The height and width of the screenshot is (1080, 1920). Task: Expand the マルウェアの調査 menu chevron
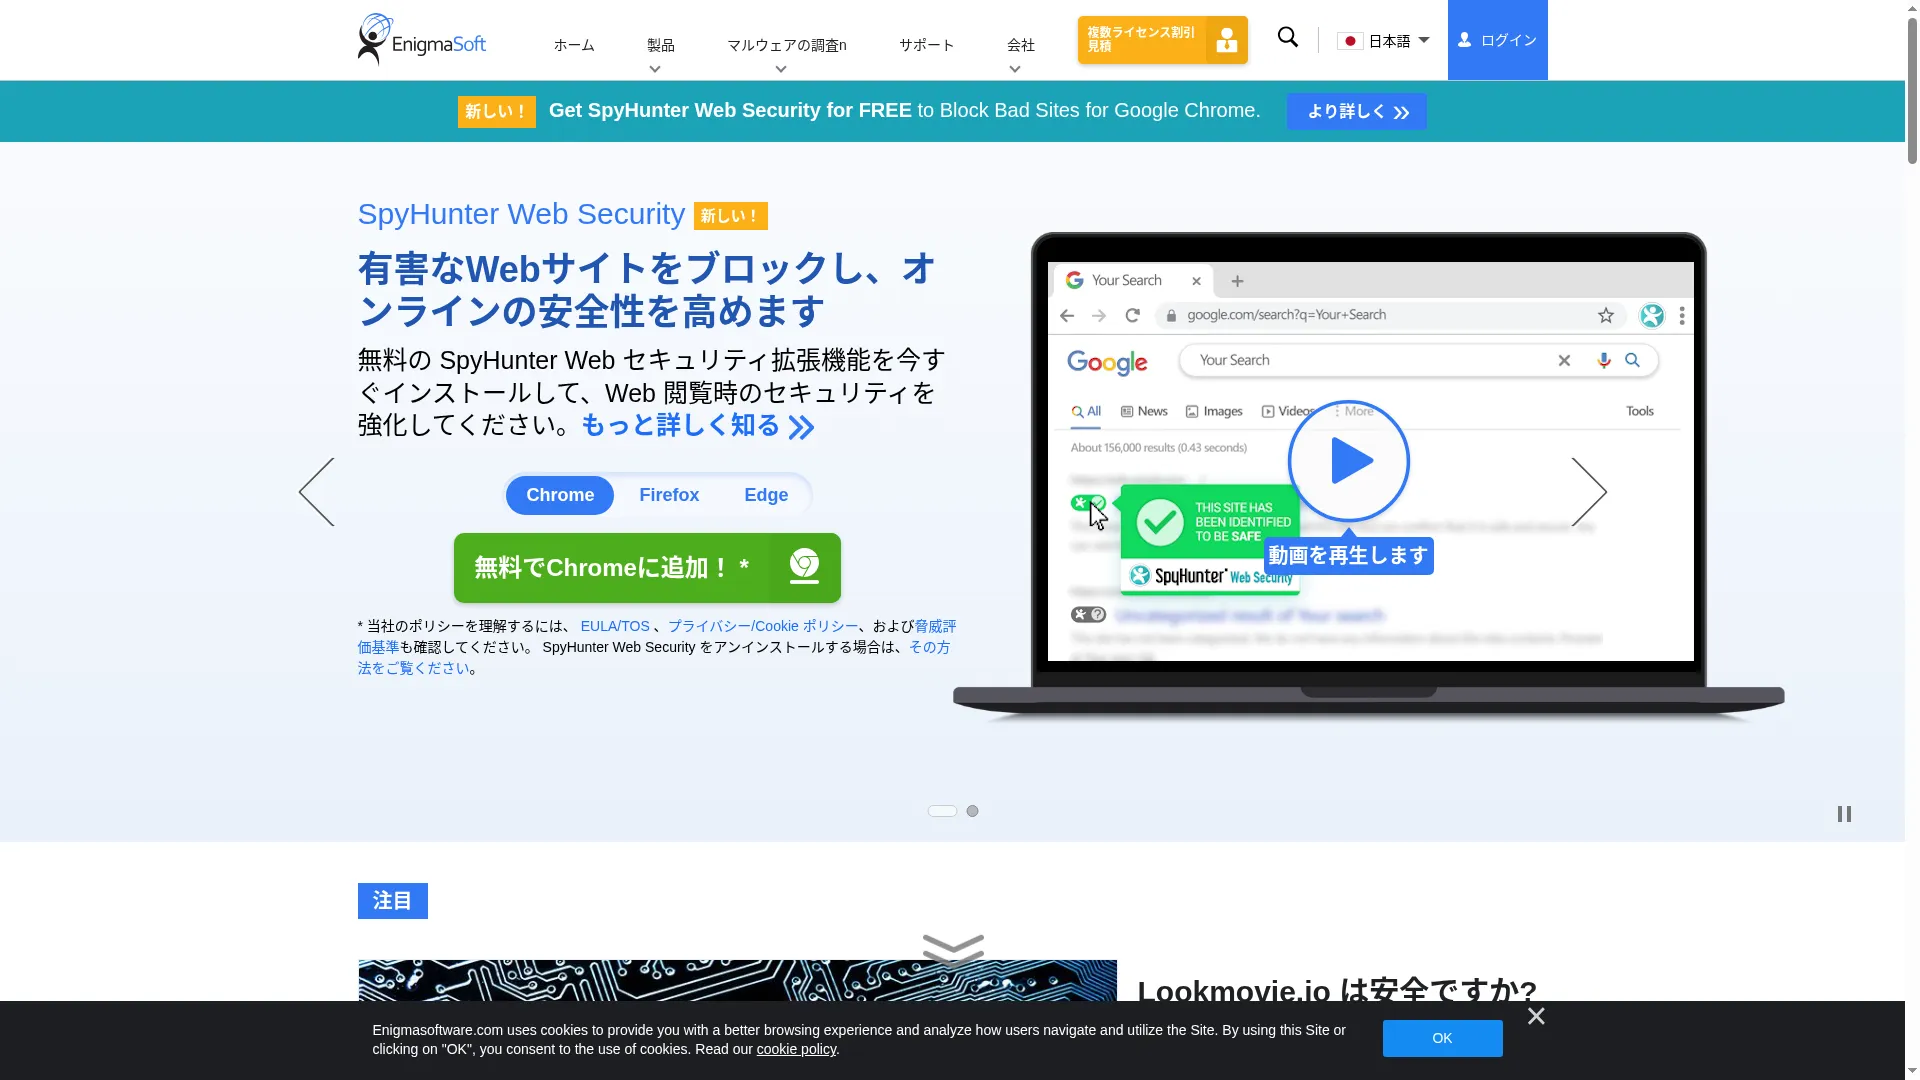coord(781,69)
